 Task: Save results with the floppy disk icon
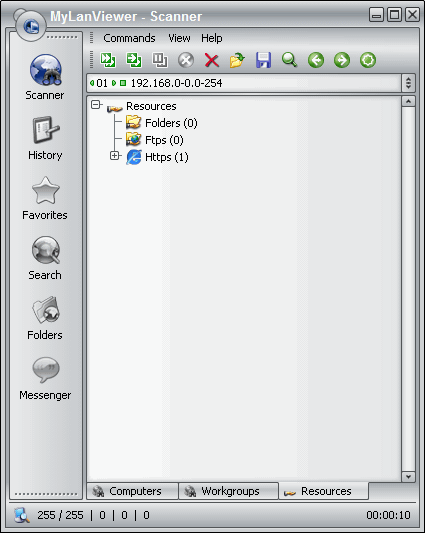[x=264, y=60]
